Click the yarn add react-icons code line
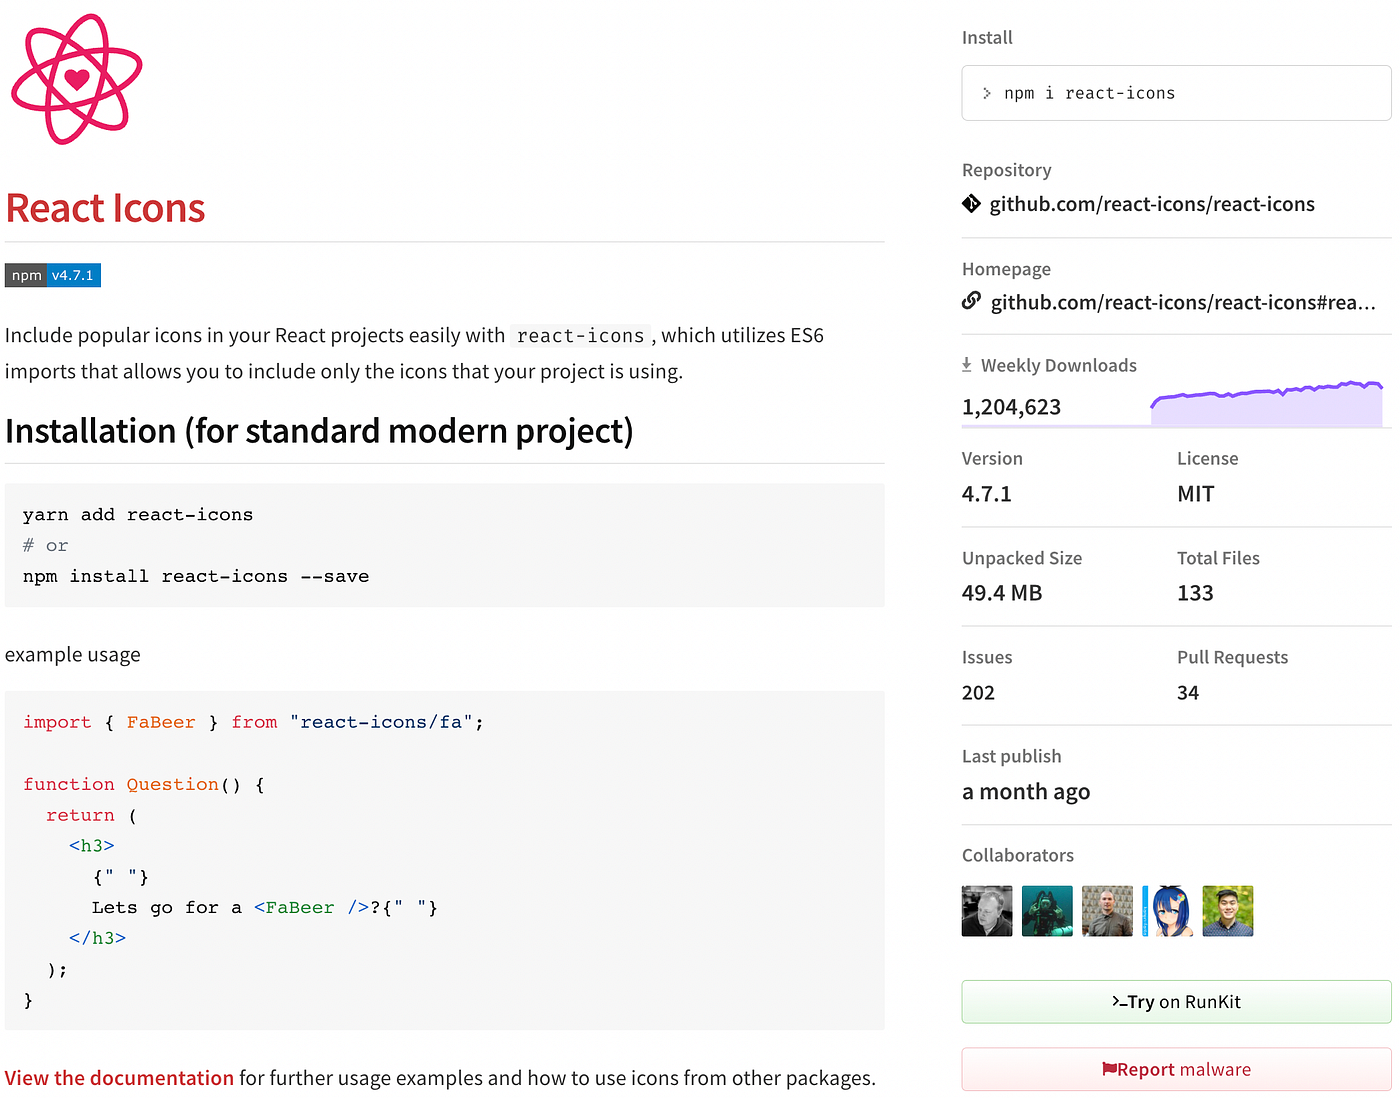Screen dimensions: 1400x1098 pos(138,515)
